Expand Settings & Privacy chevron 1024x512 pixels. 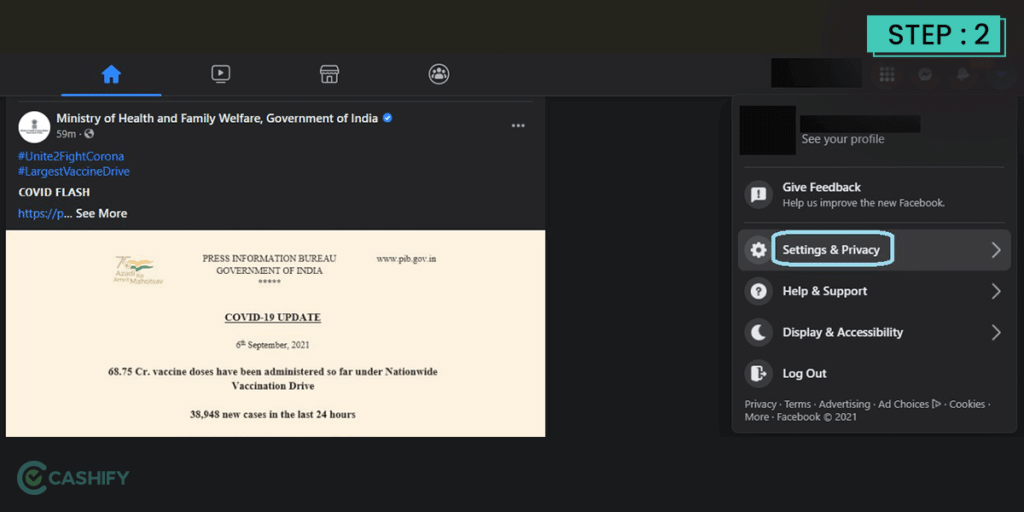[x=996, y=250]
